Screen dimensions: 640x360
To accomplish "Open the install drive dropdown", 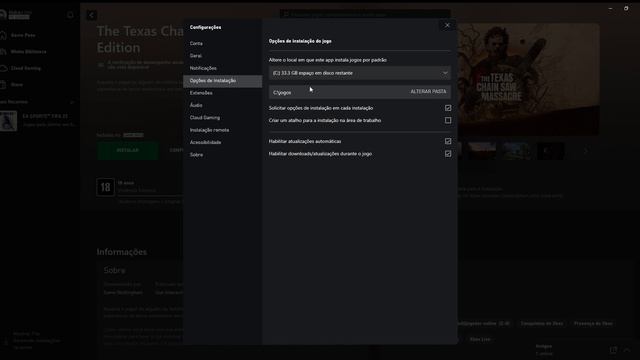I will (x=360, y=73).
